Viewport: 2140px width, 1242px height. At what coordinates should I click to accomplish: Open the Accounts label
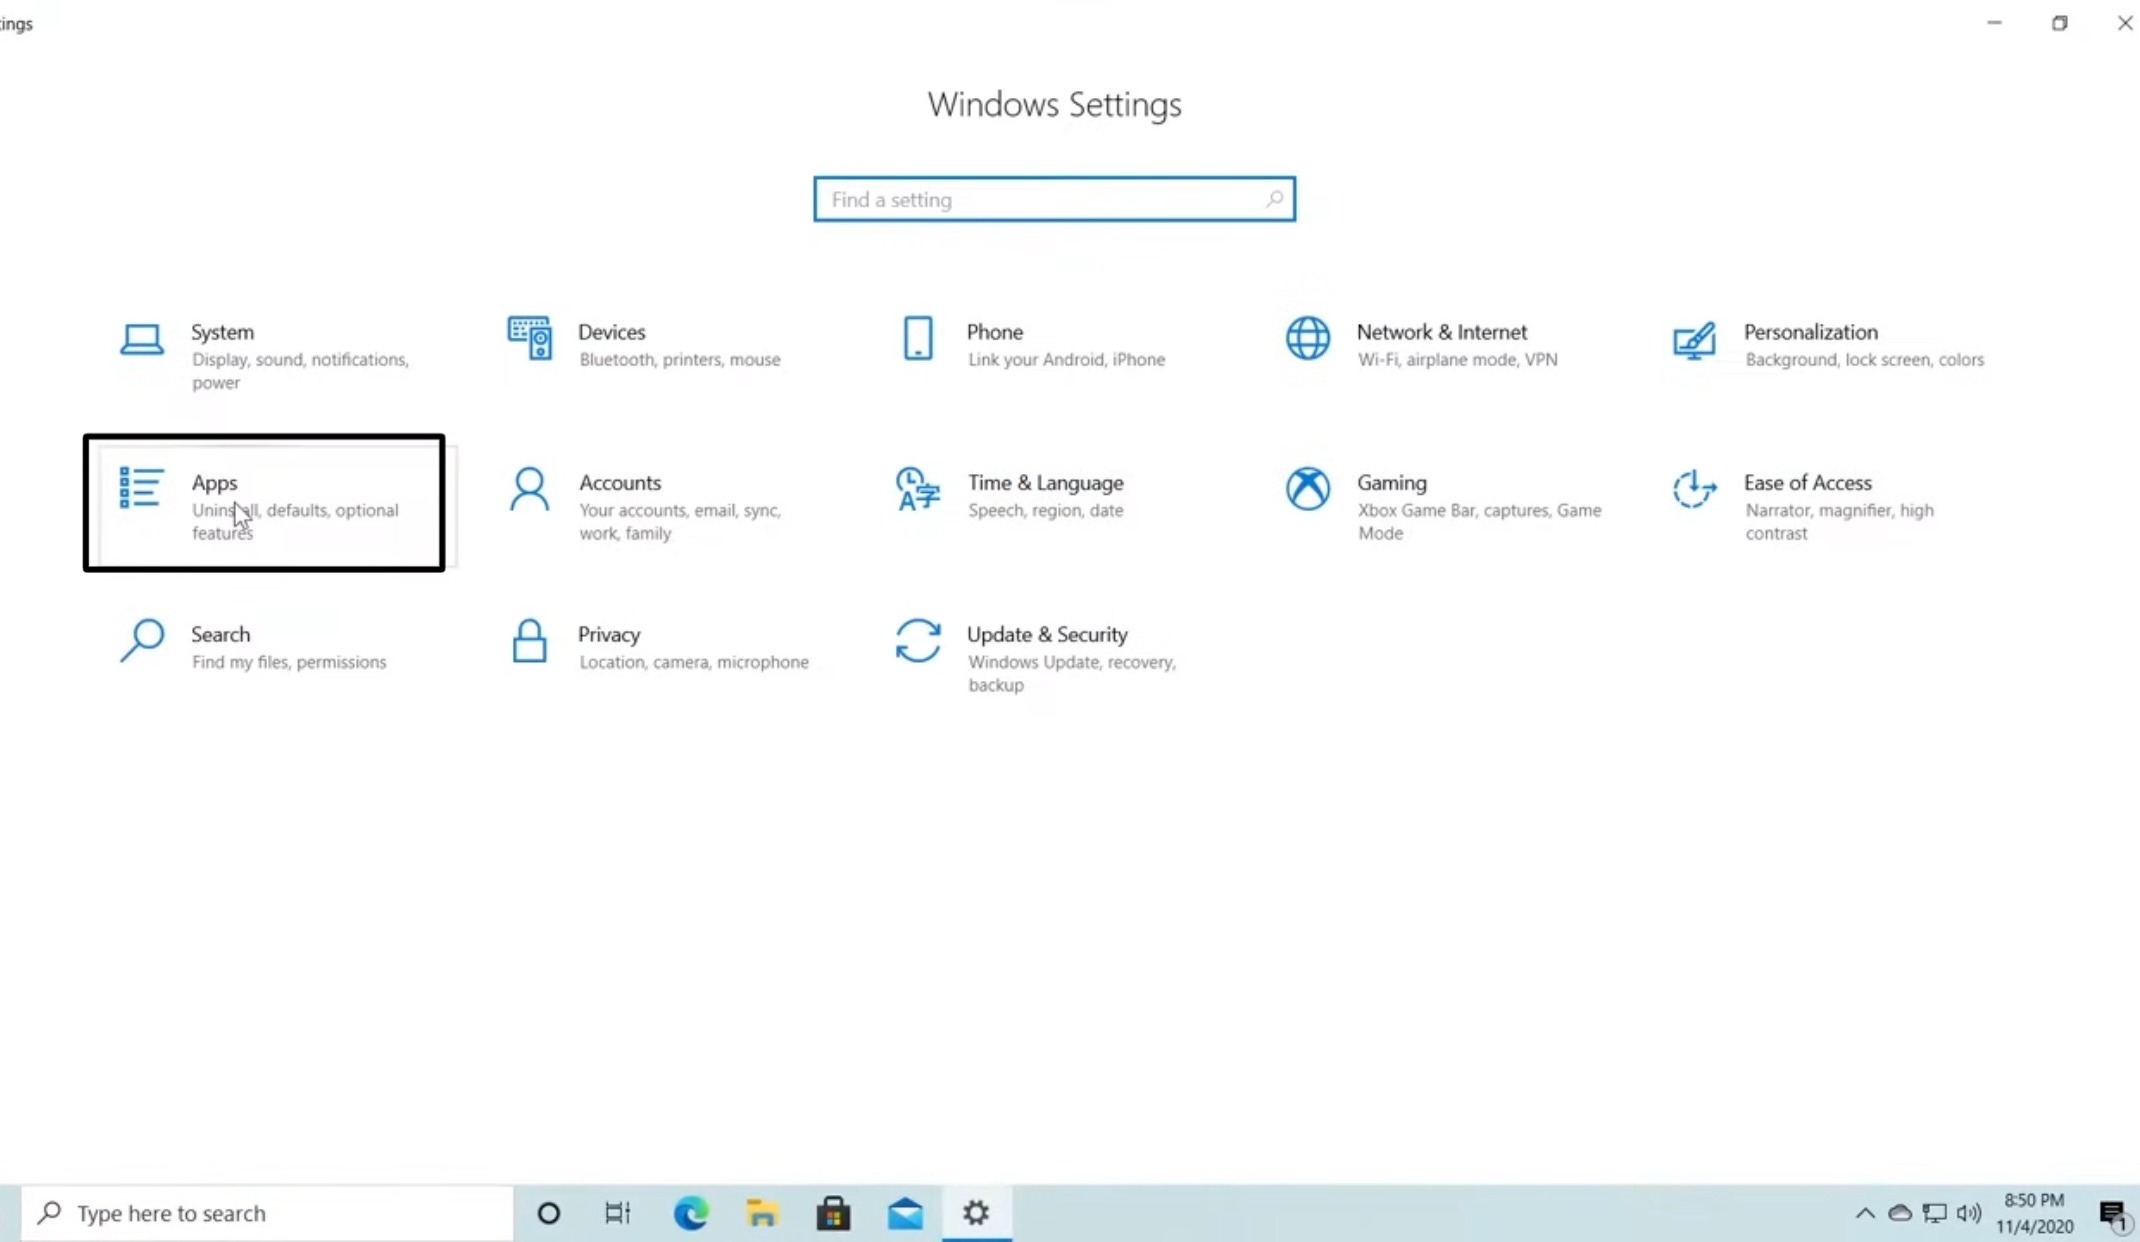[x=619, y=483]
